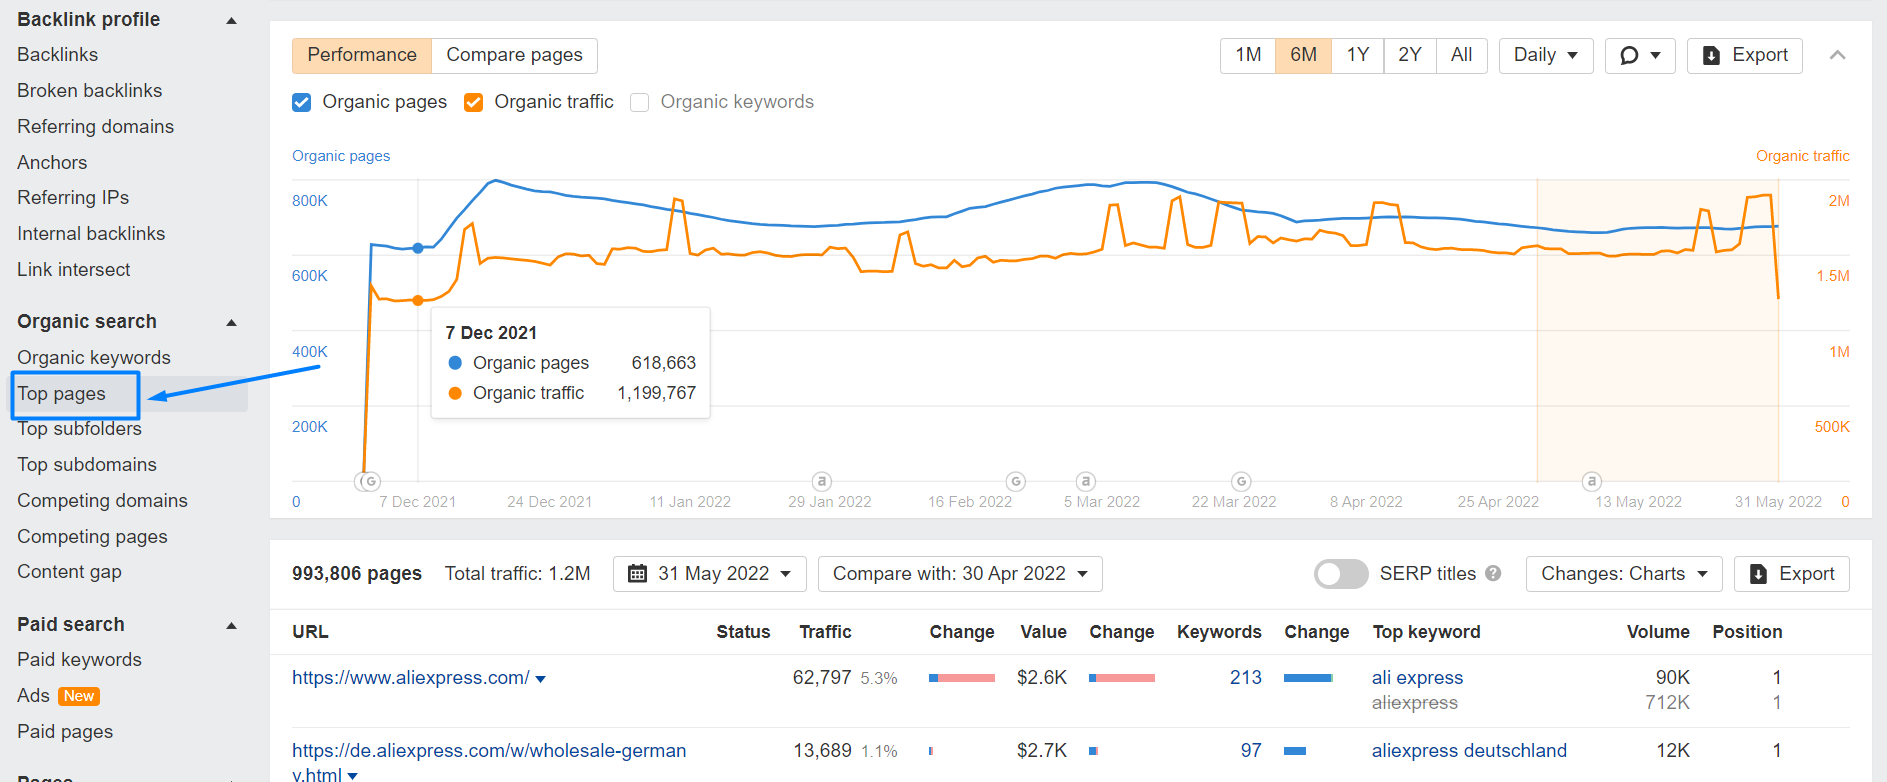Click the Google update marker near 7 Dec 2021

(x=369, y=481)
